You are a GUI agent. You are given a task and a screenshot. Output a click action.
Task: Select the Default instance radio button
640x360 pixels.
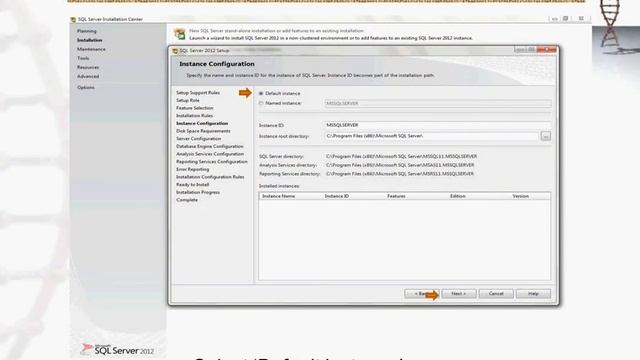261,93
